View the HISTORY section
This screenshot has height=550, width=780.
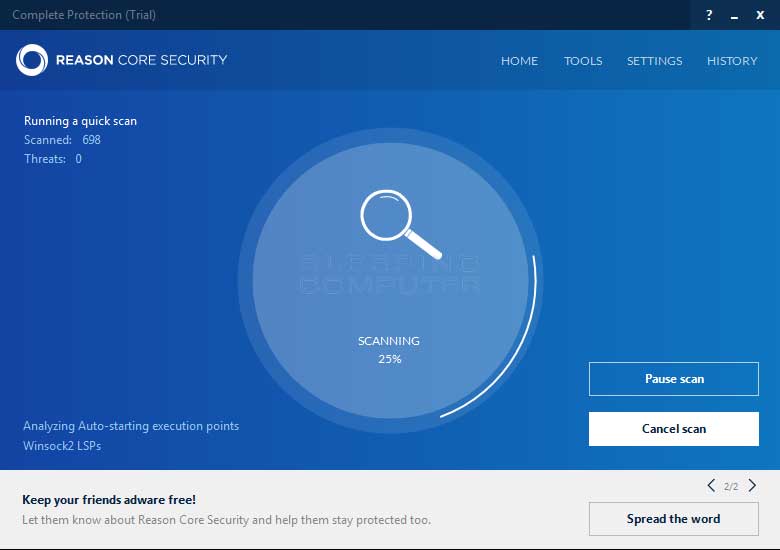(732, 61)
